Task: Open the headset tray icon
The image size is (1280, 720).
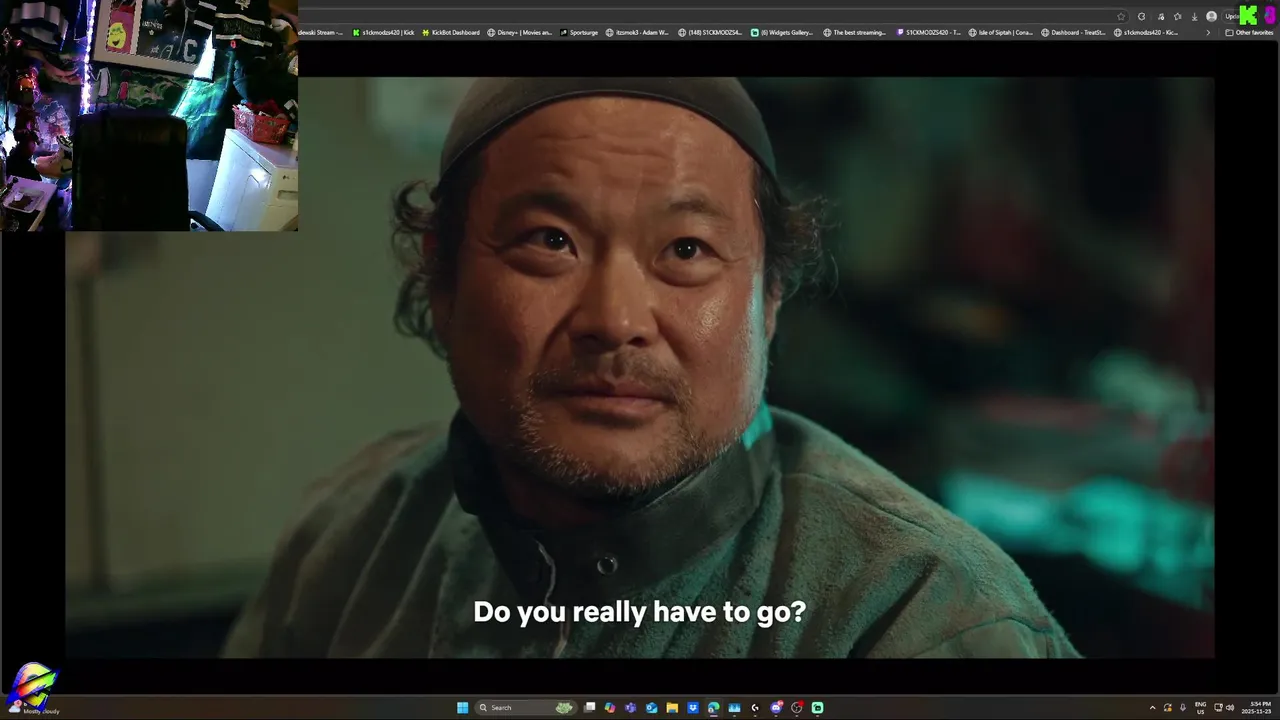Action: (x=1167, y=708)
